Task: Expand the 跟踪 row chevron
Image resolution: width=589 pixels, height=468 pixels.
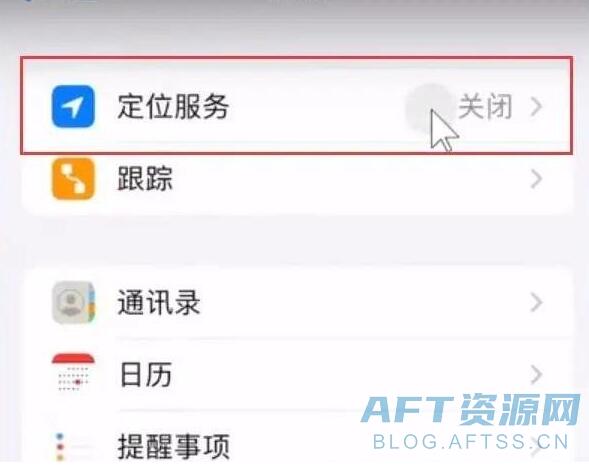Action: coord(536,179)
